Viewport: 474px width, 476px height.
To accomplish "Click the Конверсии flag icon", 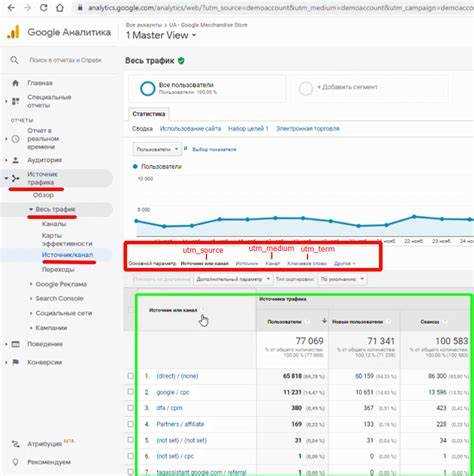I will coord(15,362).
